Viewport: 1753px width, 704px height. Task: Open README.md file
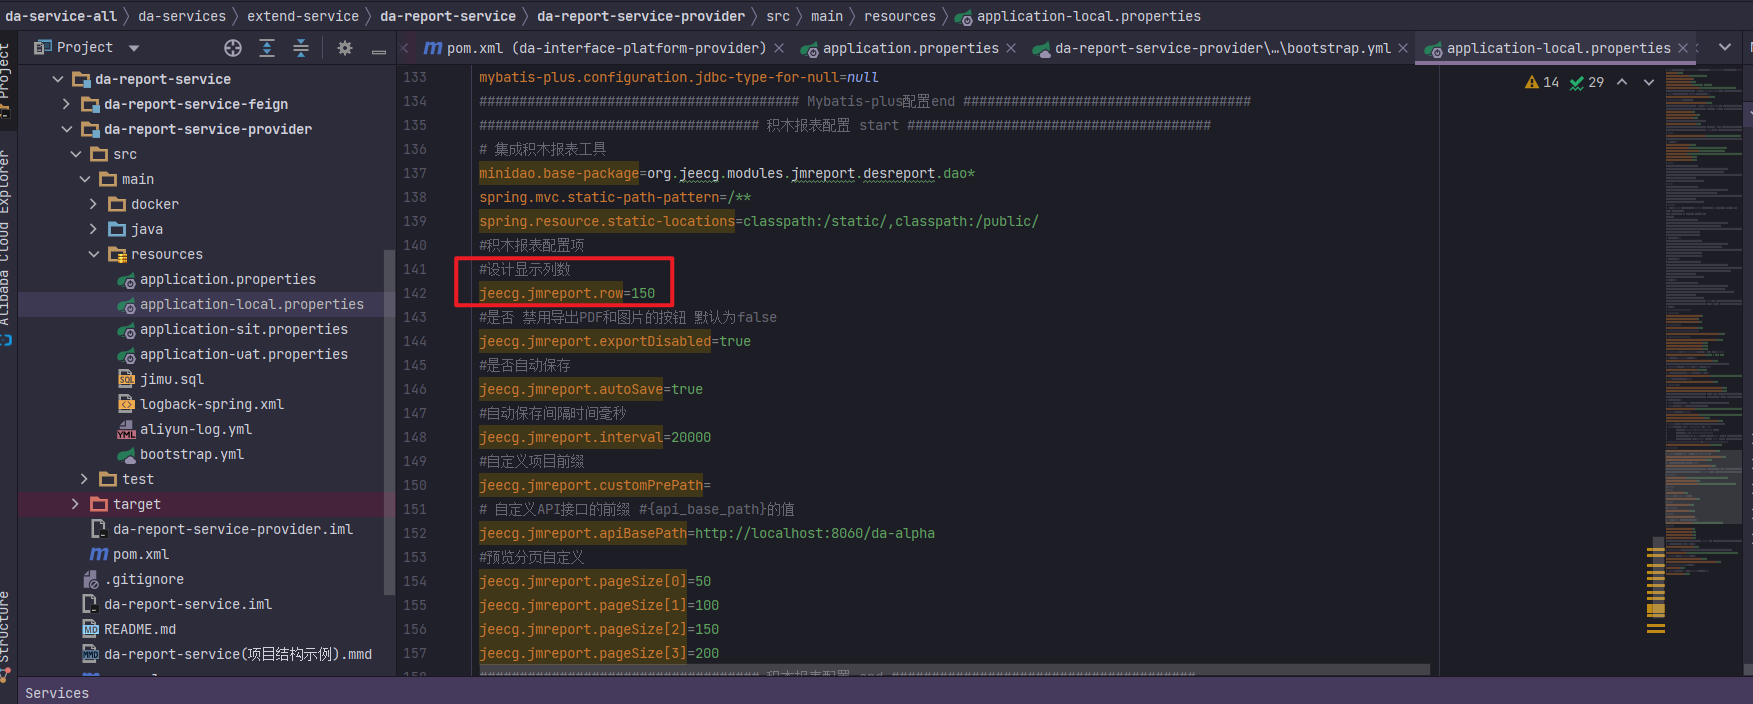pos(139,629)
